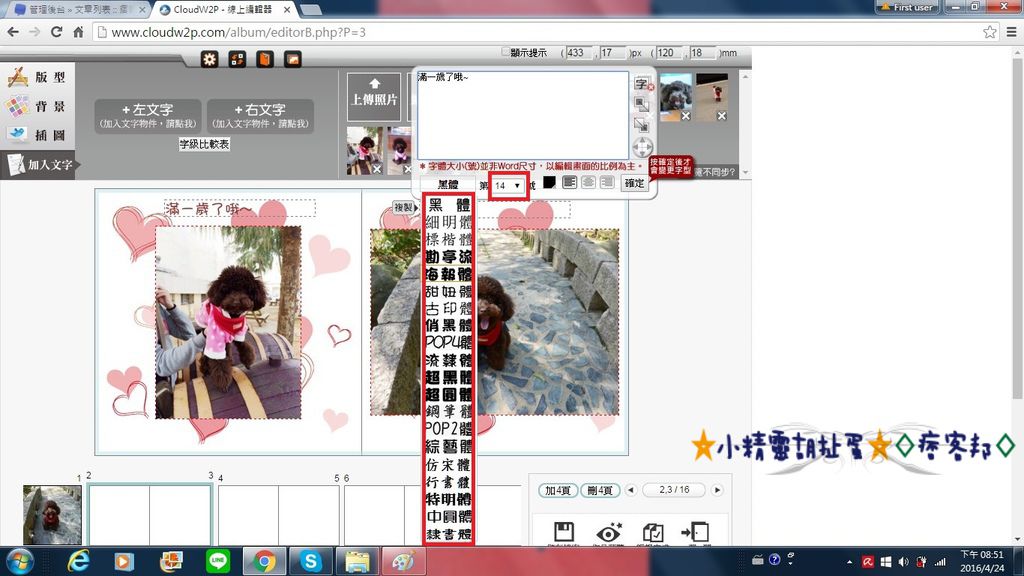Choose POP2體 in the font list
The height and width of the screenshot is (576, 1024).
point(449,429)
